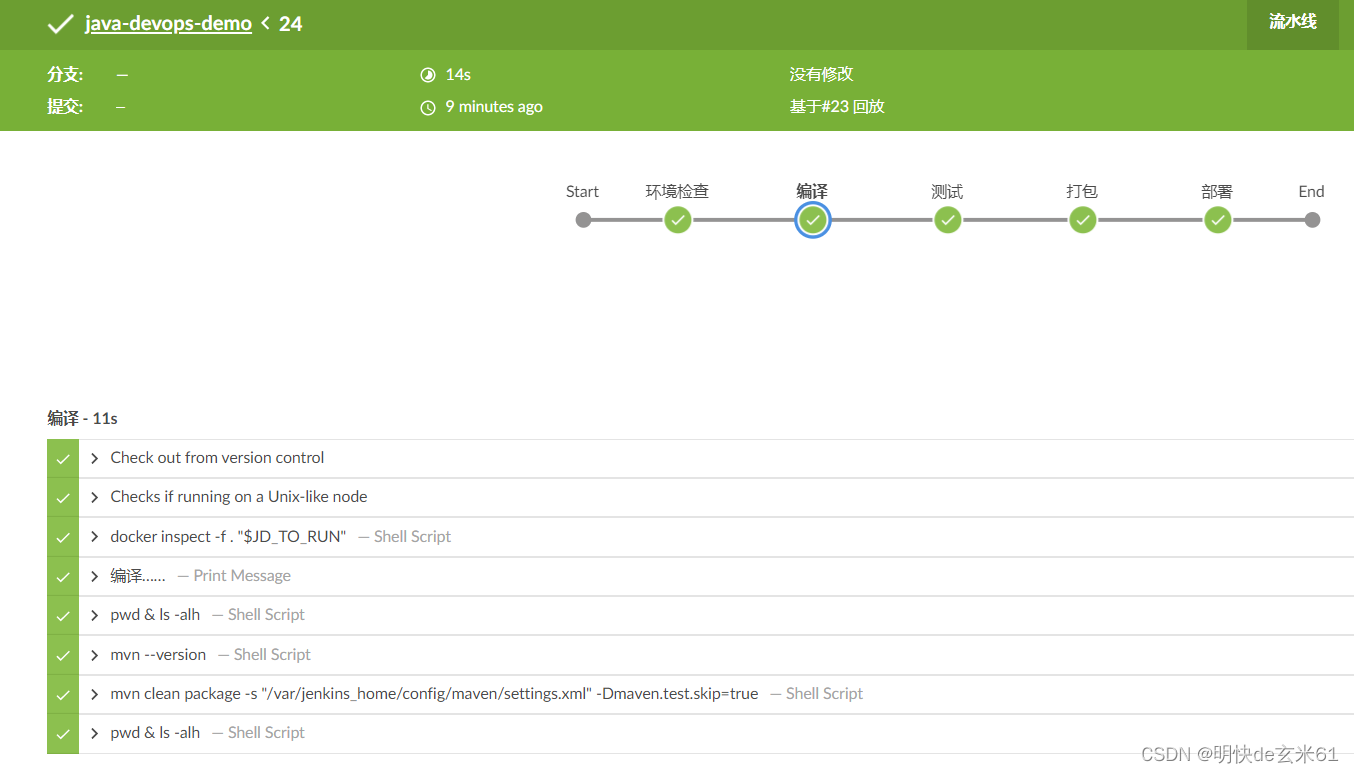Click the End node of the pipeline
The width and height of the screenshot is (1354, 773).
pos(1312,220)
